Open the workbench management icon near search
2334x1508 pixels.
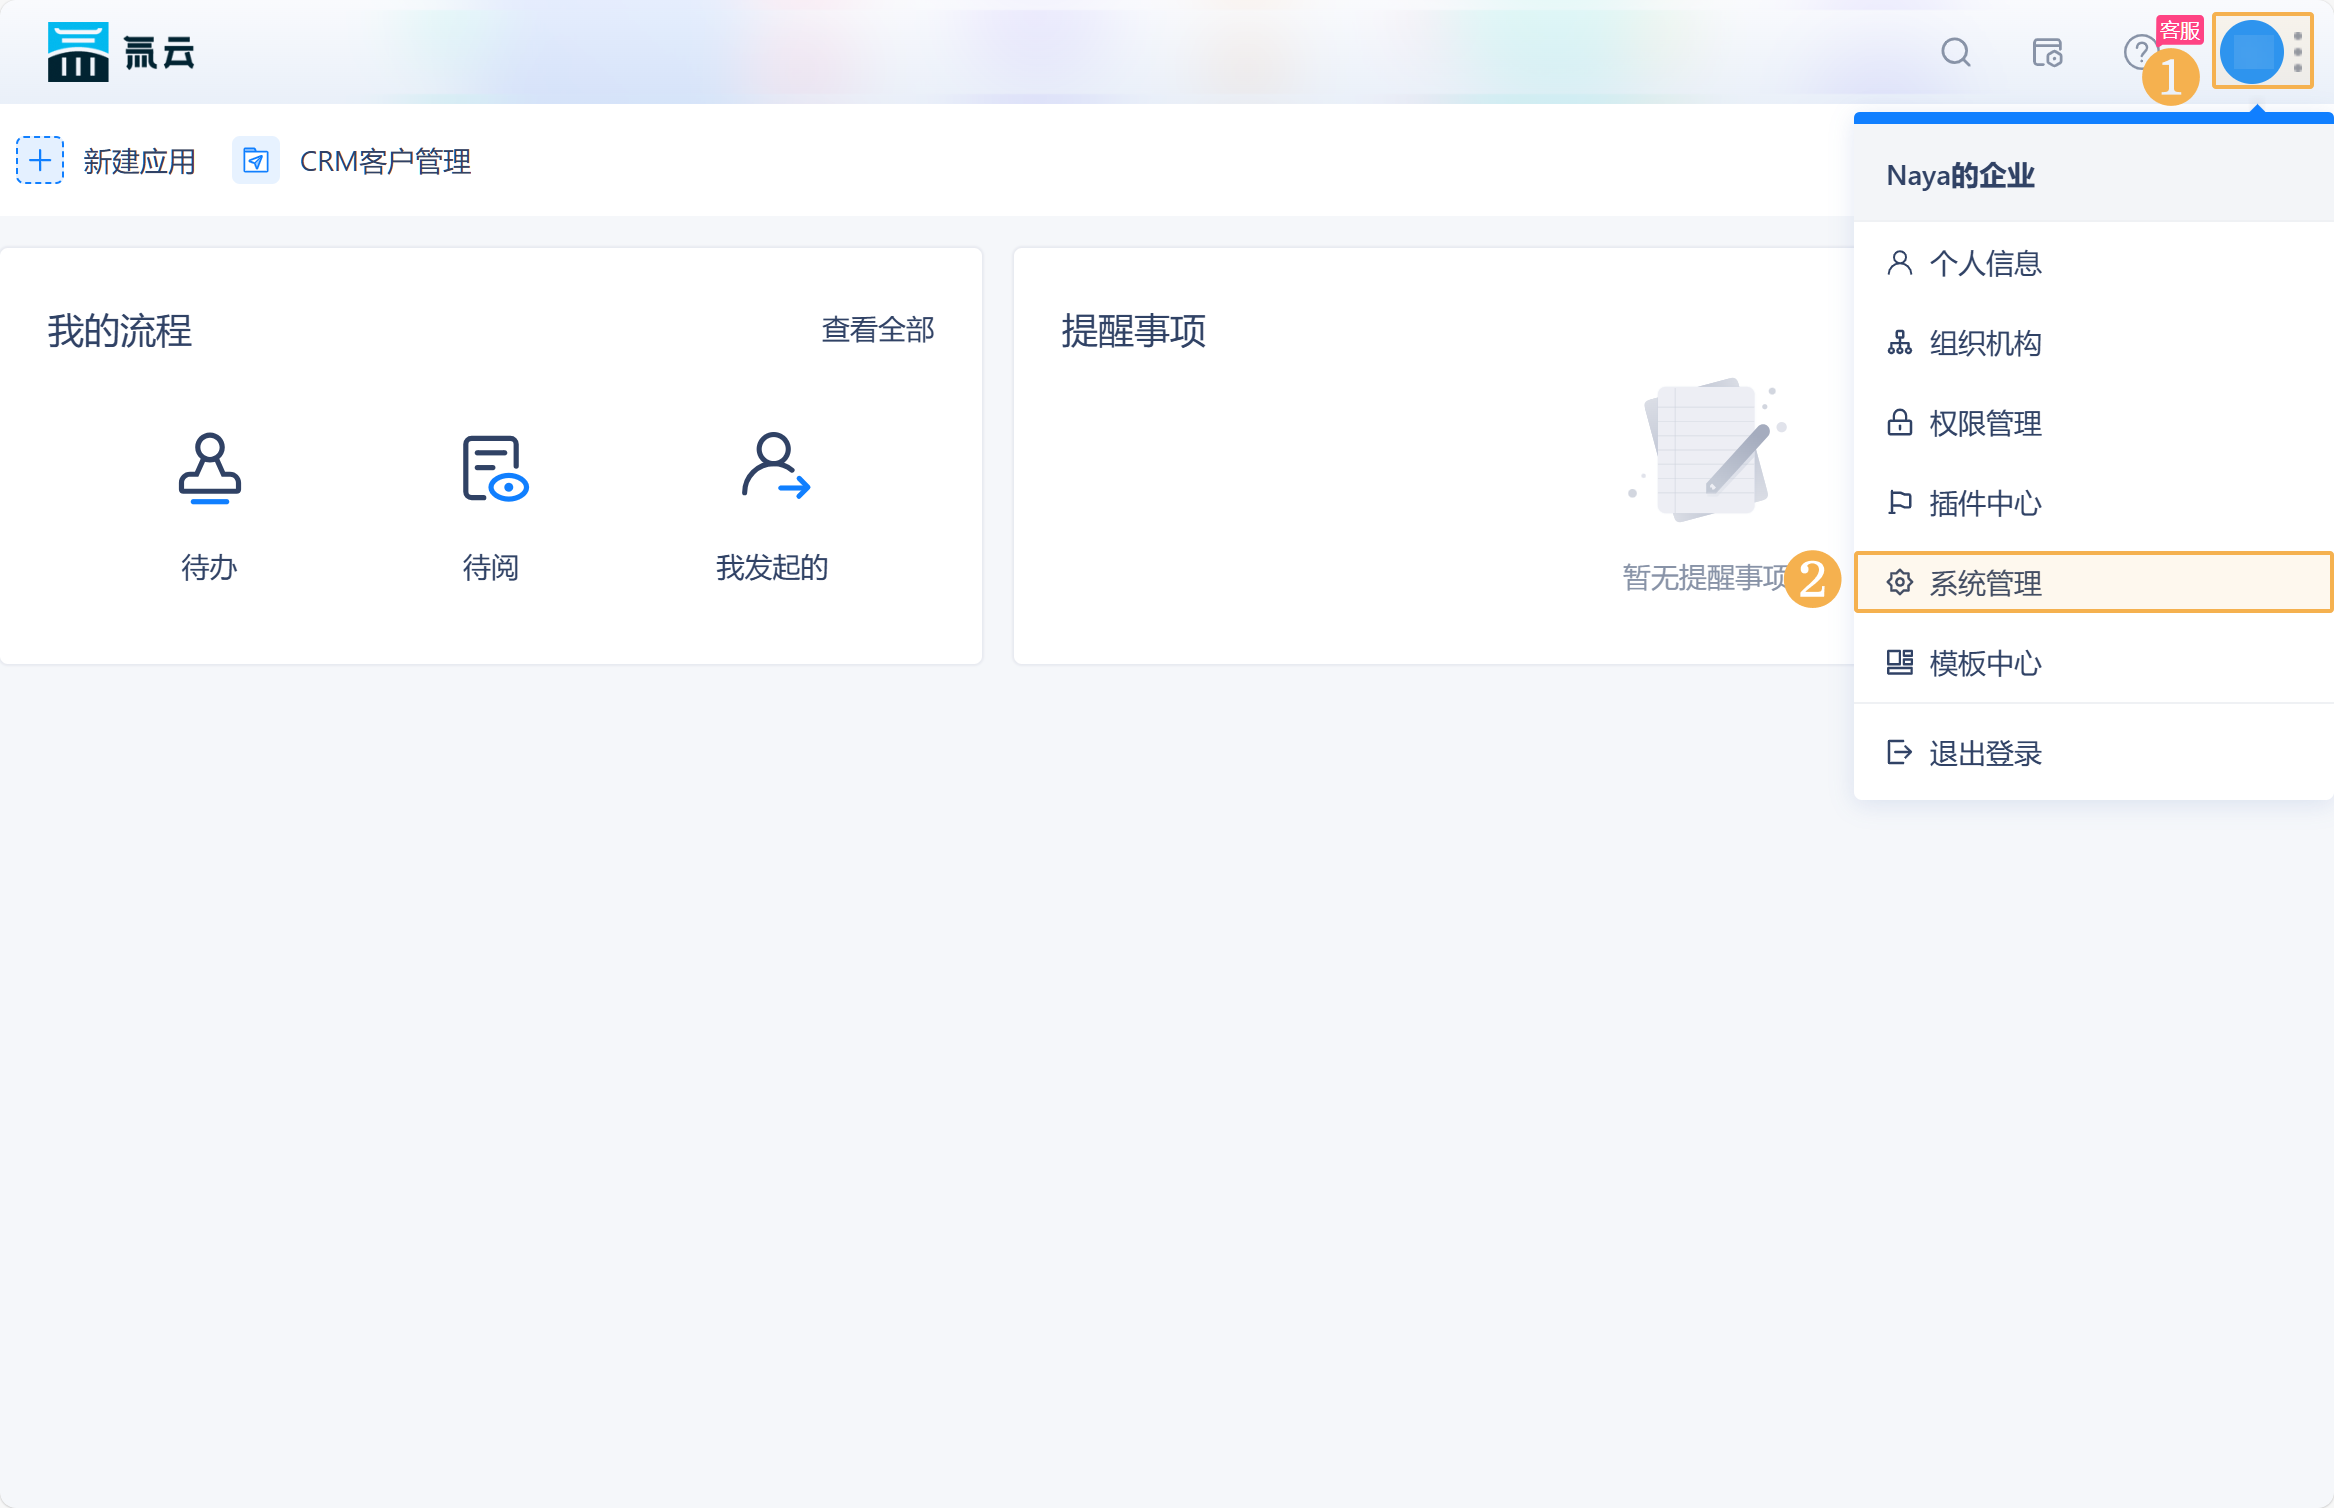tap(2045, 52)
